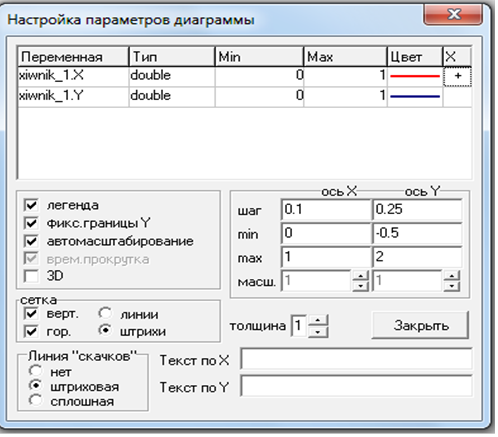Click the min field for axis X
The image size is (498, 437).
click(x=326, y=233)
